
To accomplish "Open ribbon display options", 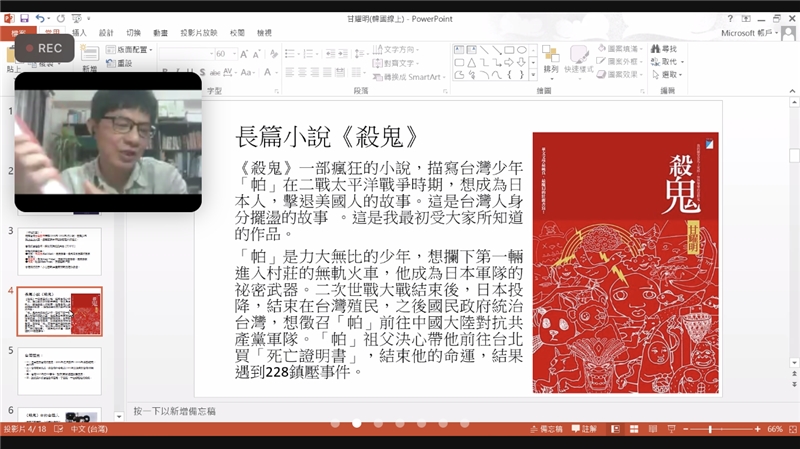I will click(x=746, y=18).
